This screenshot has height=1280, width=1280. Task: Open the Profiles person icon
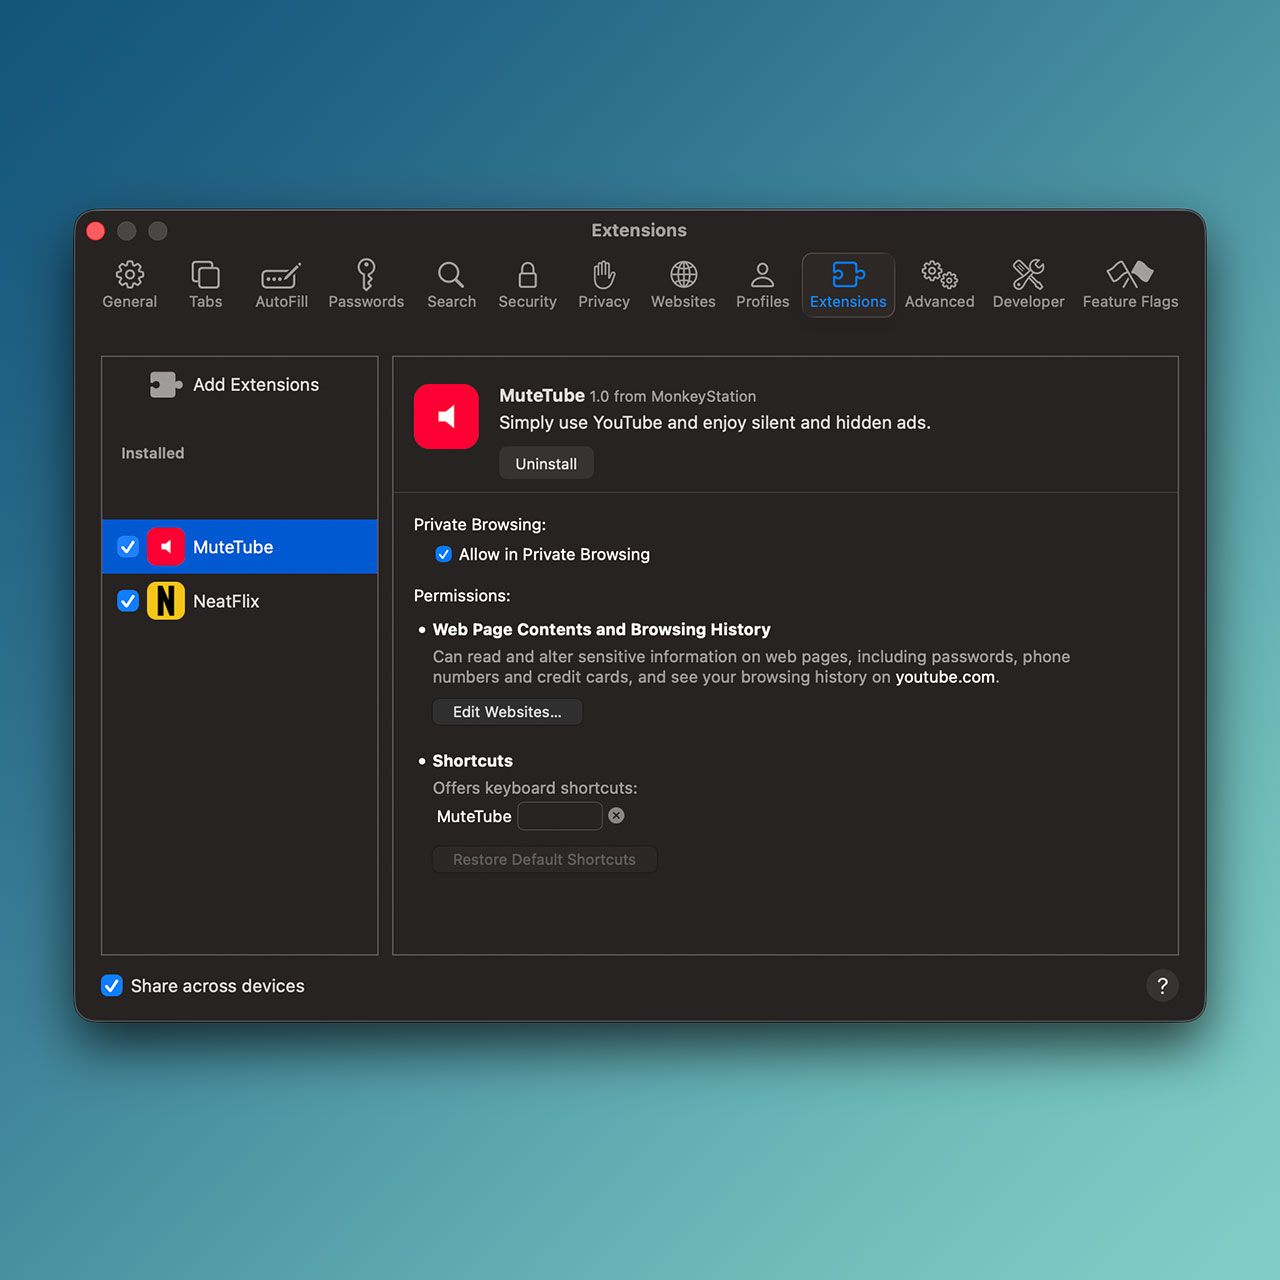762,274
